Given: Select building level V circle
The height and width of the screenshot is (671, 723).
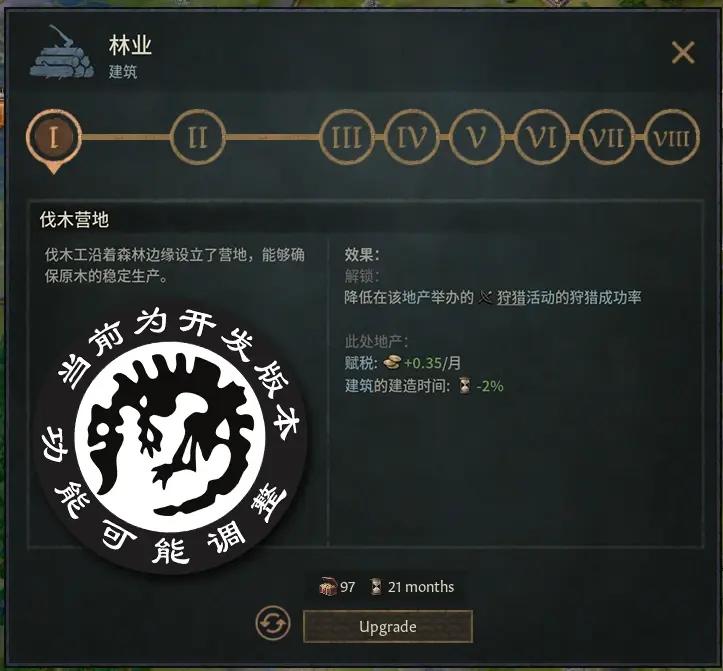Looking at the screenshot, I should click(x=476, y=137).
